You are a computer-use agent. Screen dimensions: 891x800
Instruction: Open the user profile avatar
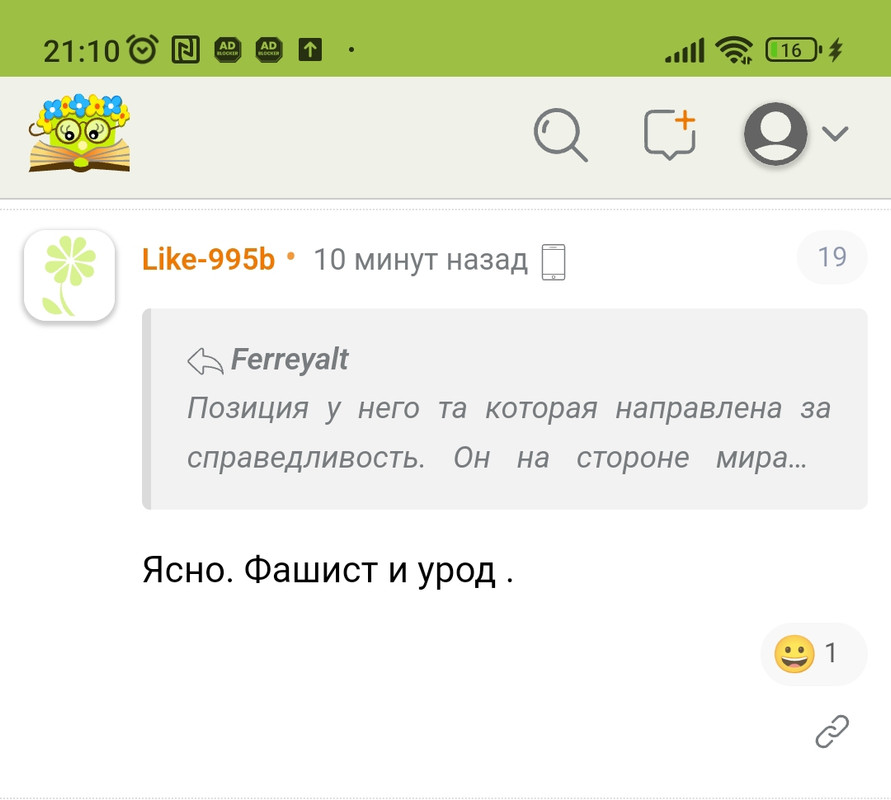coord(776,134)
